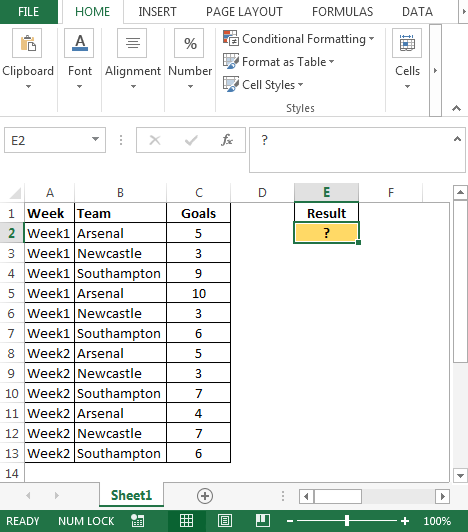Add a new sheet with plus icon
The height and width of the screenshot is (532, 468).
pos(205,496)
